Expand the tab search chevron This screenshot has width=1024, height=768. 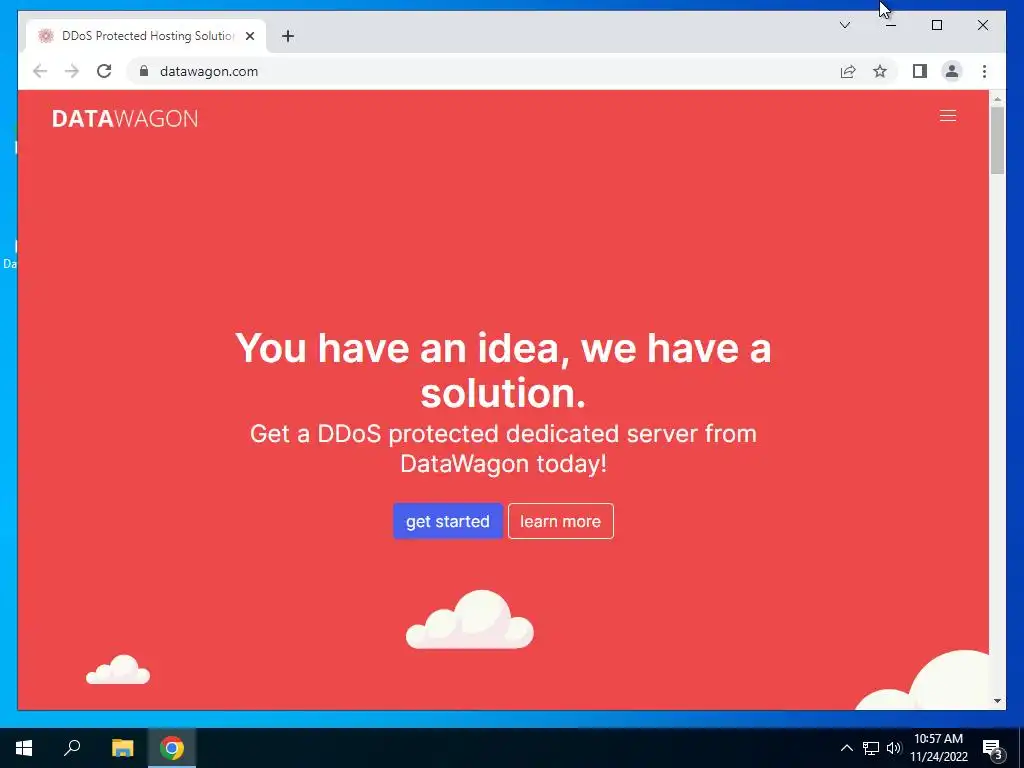tap(844, 25)
